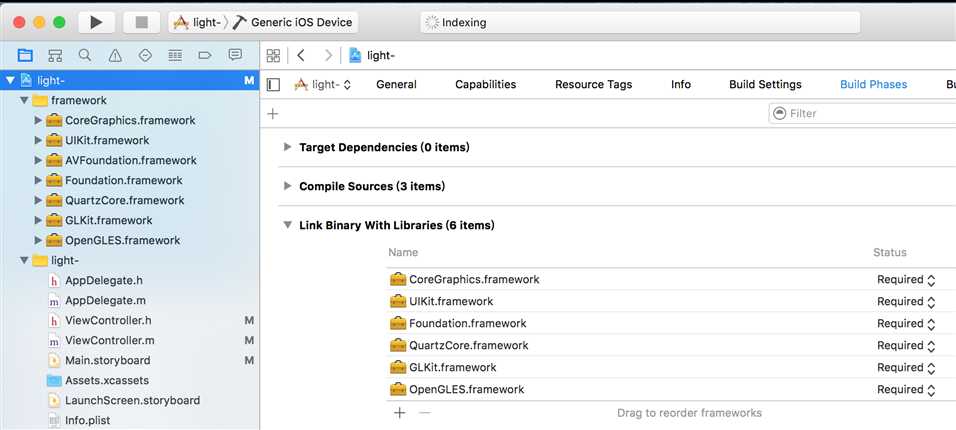Open the light- scheme selector
The height and width of the screenshot is (430, 956).
point(196,23)
